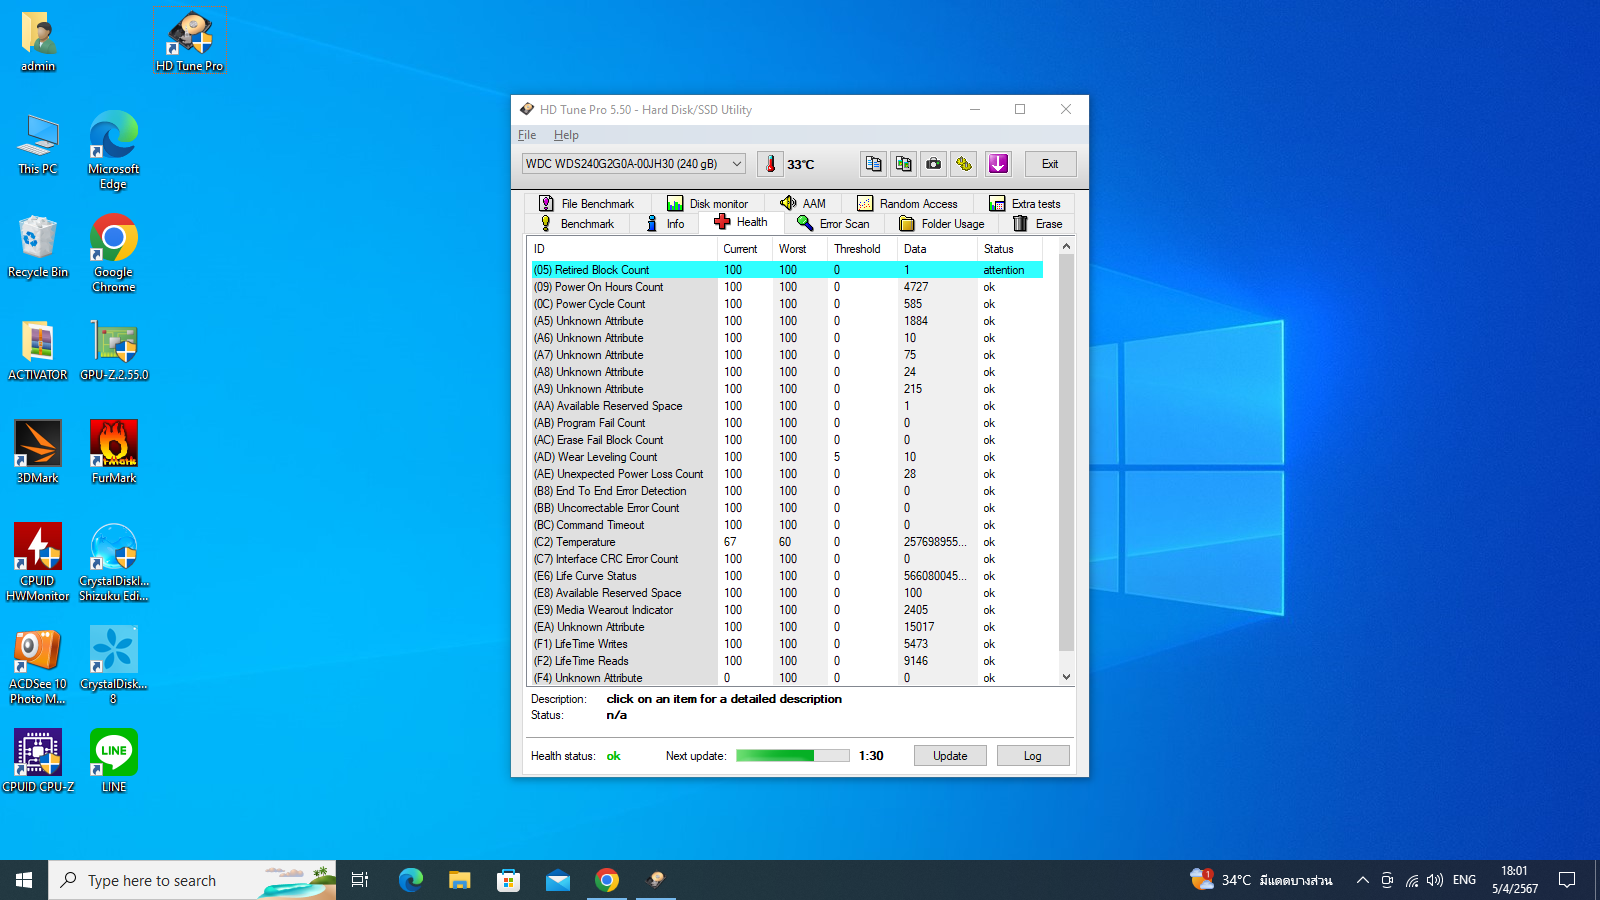Open the Random Access tab
The width and height of the screenshot is (1600, 900).
(x=907, y=203)
